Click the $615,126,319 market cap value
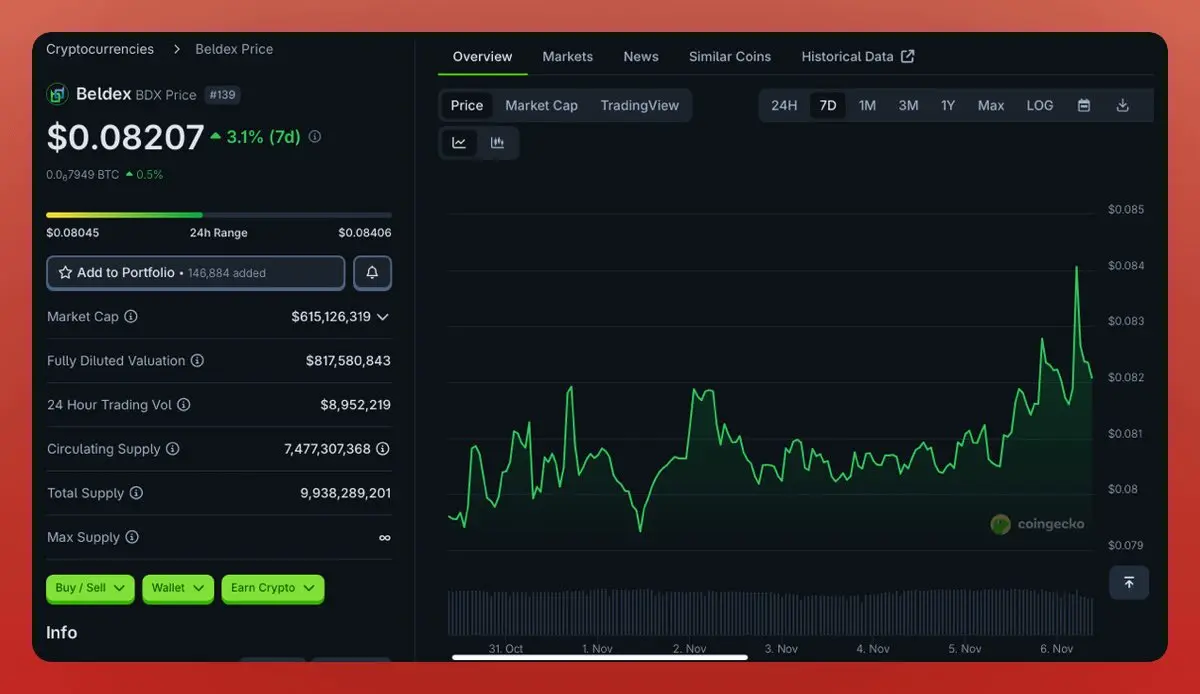This screenshot has width=1200, height=694. click(x=331, y=316)
